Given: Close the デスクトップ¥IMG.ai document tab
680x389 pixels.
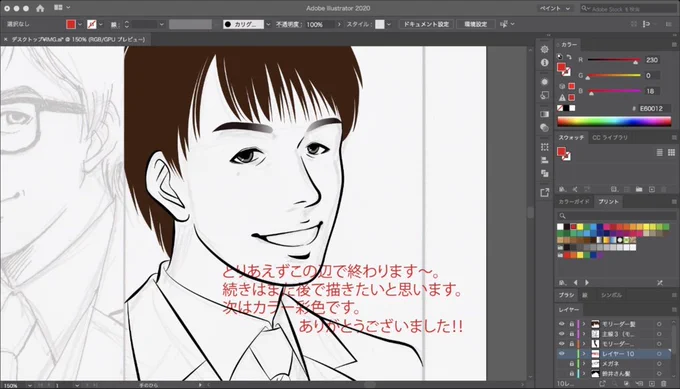Looking at the screenshot, I should pyautogui.click(x=6, y=39).
